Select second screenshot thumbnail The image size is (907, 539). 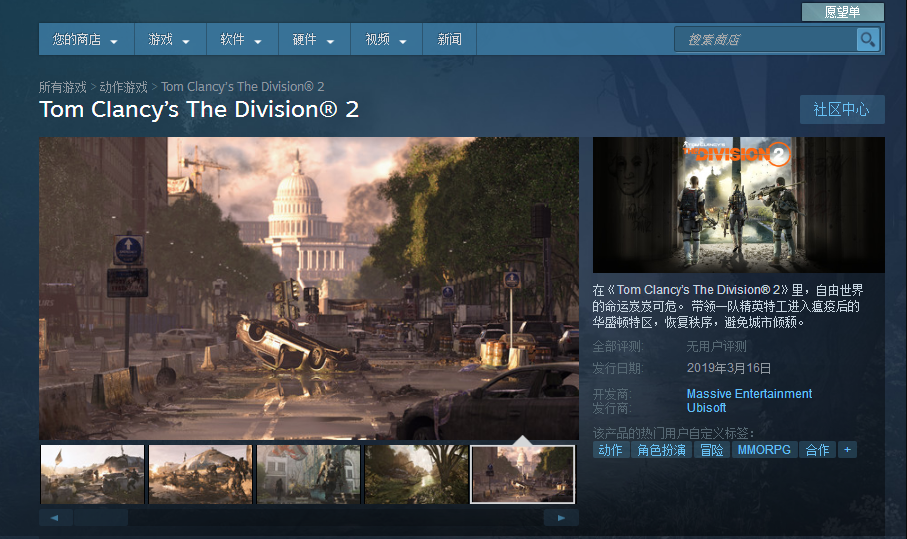tap(200, 474)
